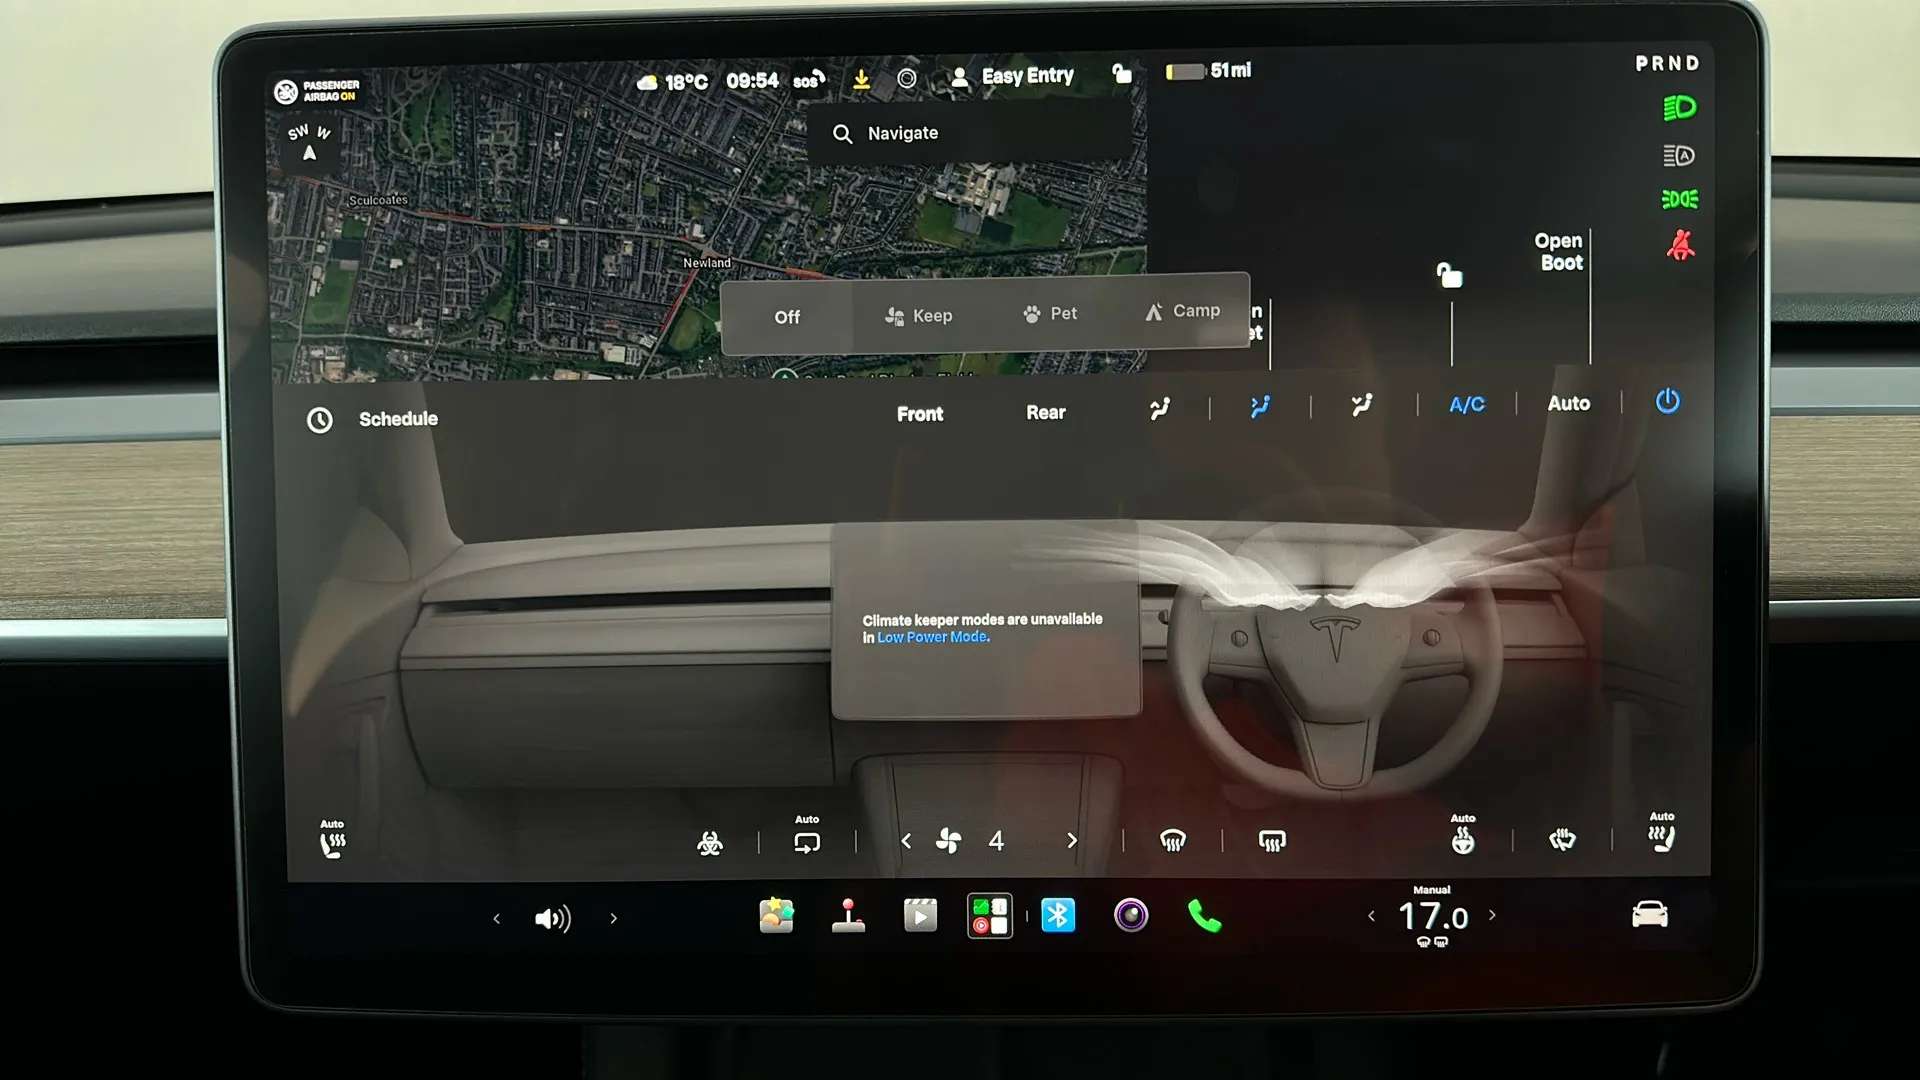Open vehicle controls car icon

coord(1649,914)
